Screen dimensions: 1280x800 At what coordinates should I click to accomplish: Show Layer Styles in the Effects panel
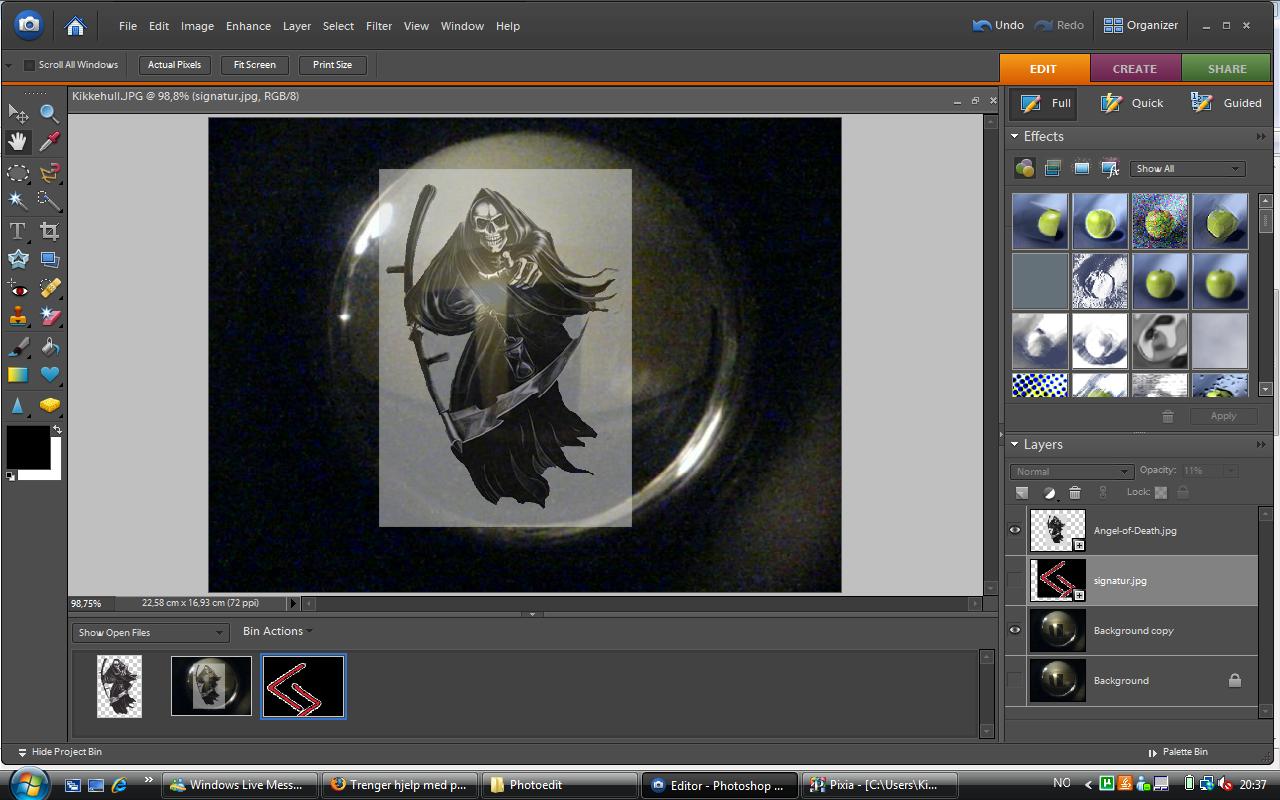pos(1052,168)
